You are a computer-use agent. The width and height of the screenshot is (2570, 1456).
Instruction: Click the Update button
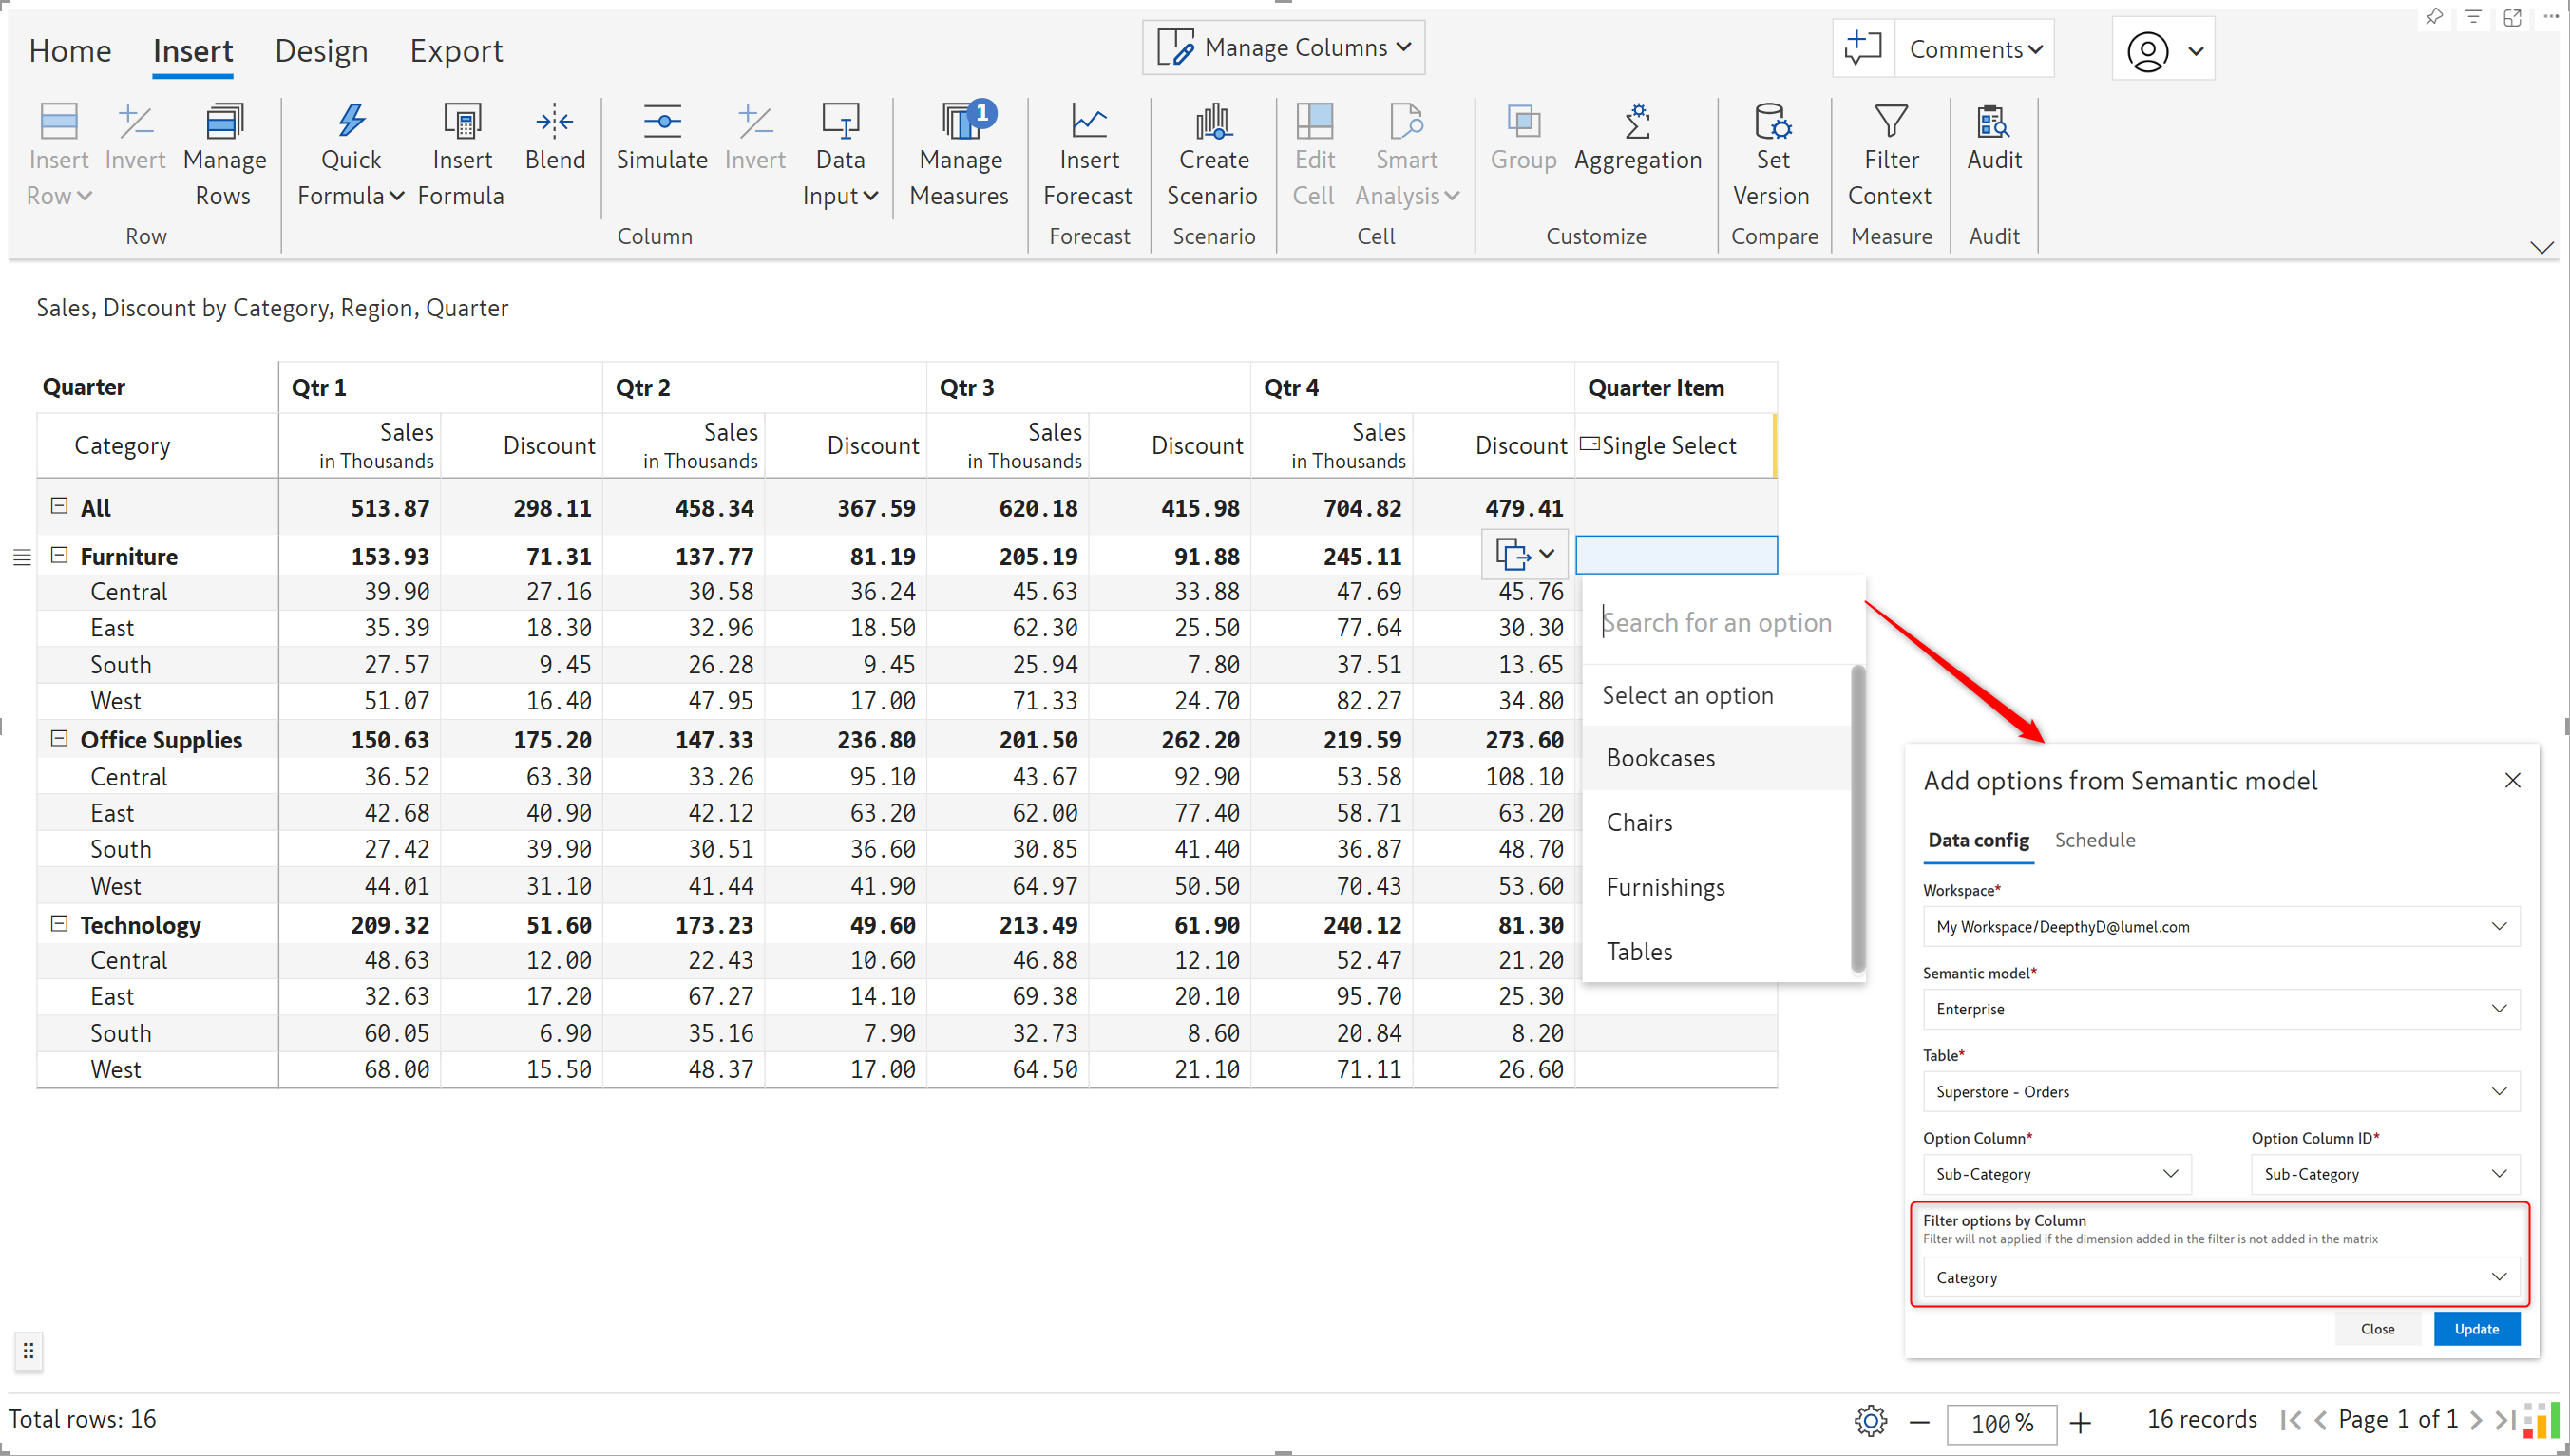[x=2477, y=1328]
